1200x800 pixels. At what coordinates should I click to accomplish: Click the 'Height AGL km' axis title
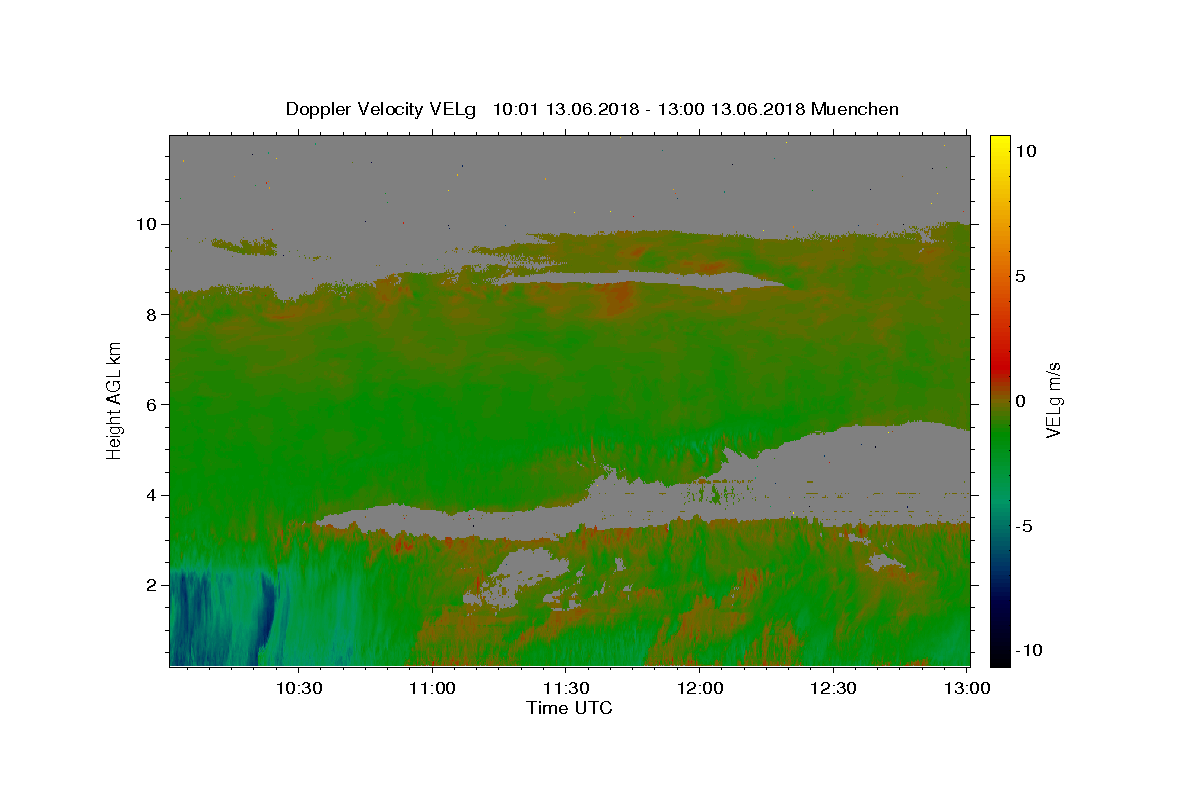tap(115, 400)
